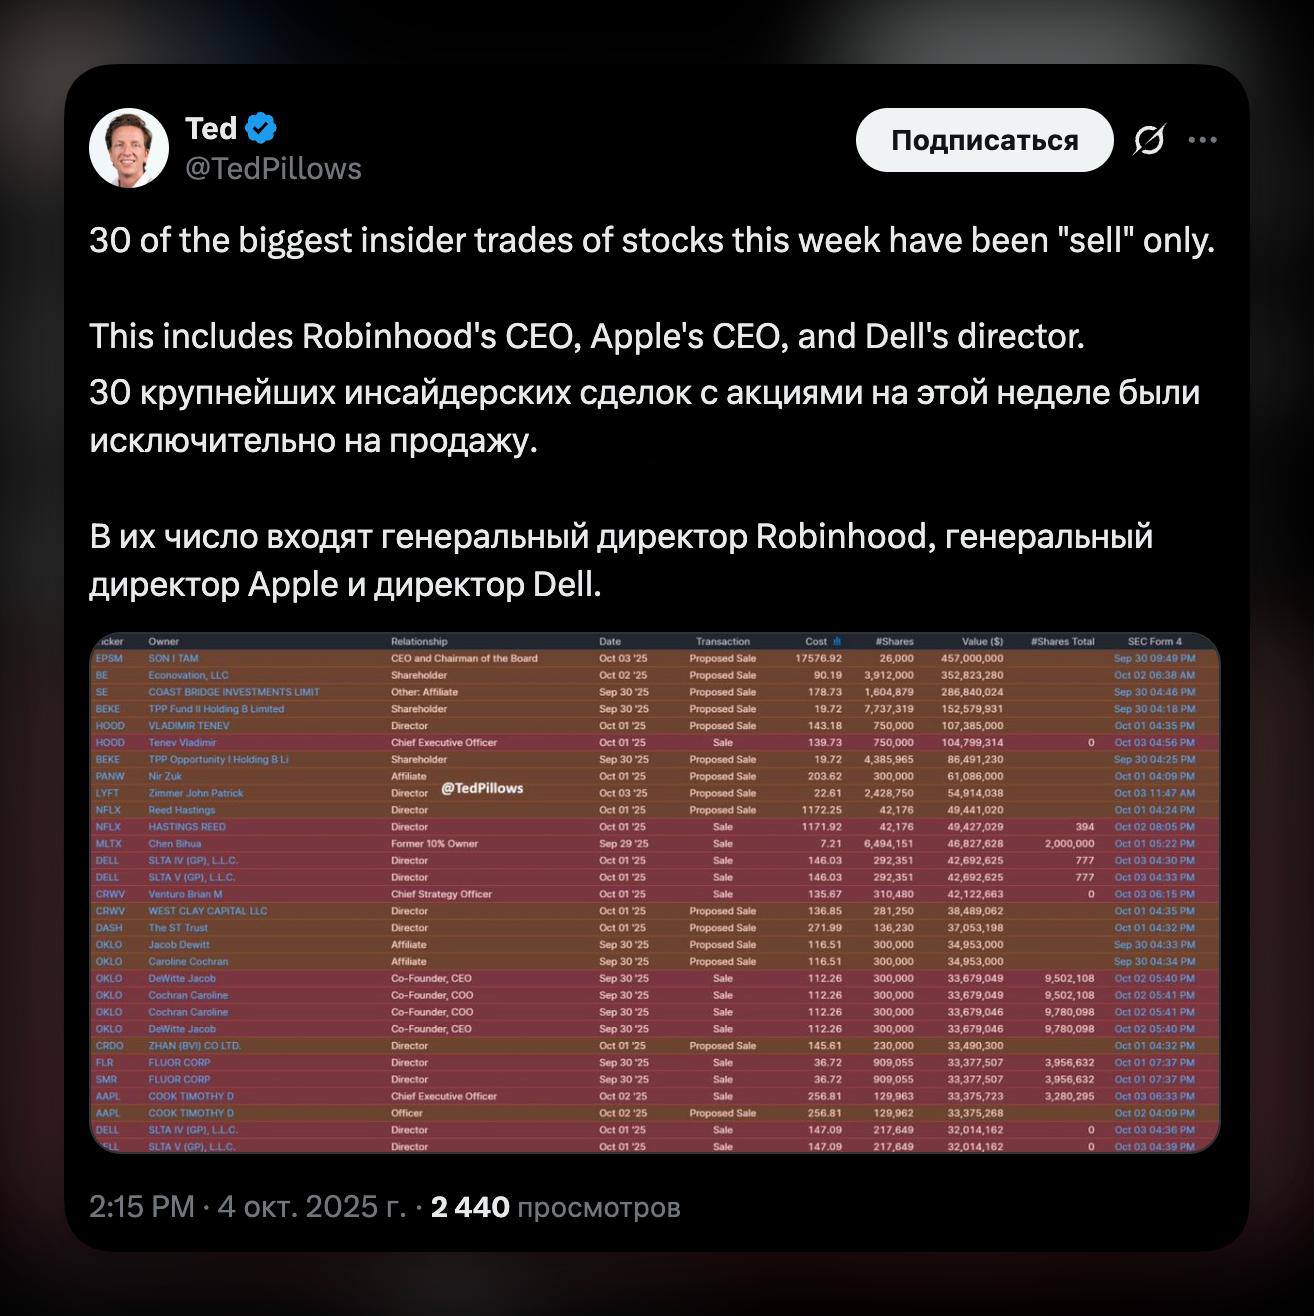1314x1316 pixels.
Task: Click the blue verified badge beside Ted
Action: pyautogui.click(x=260, y=128)
